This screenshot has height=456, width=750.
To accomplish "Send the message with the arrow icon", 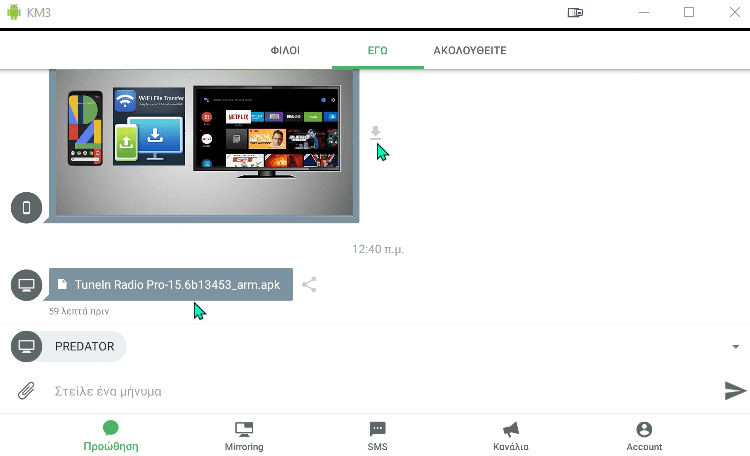I will click(x=735, y=390).
